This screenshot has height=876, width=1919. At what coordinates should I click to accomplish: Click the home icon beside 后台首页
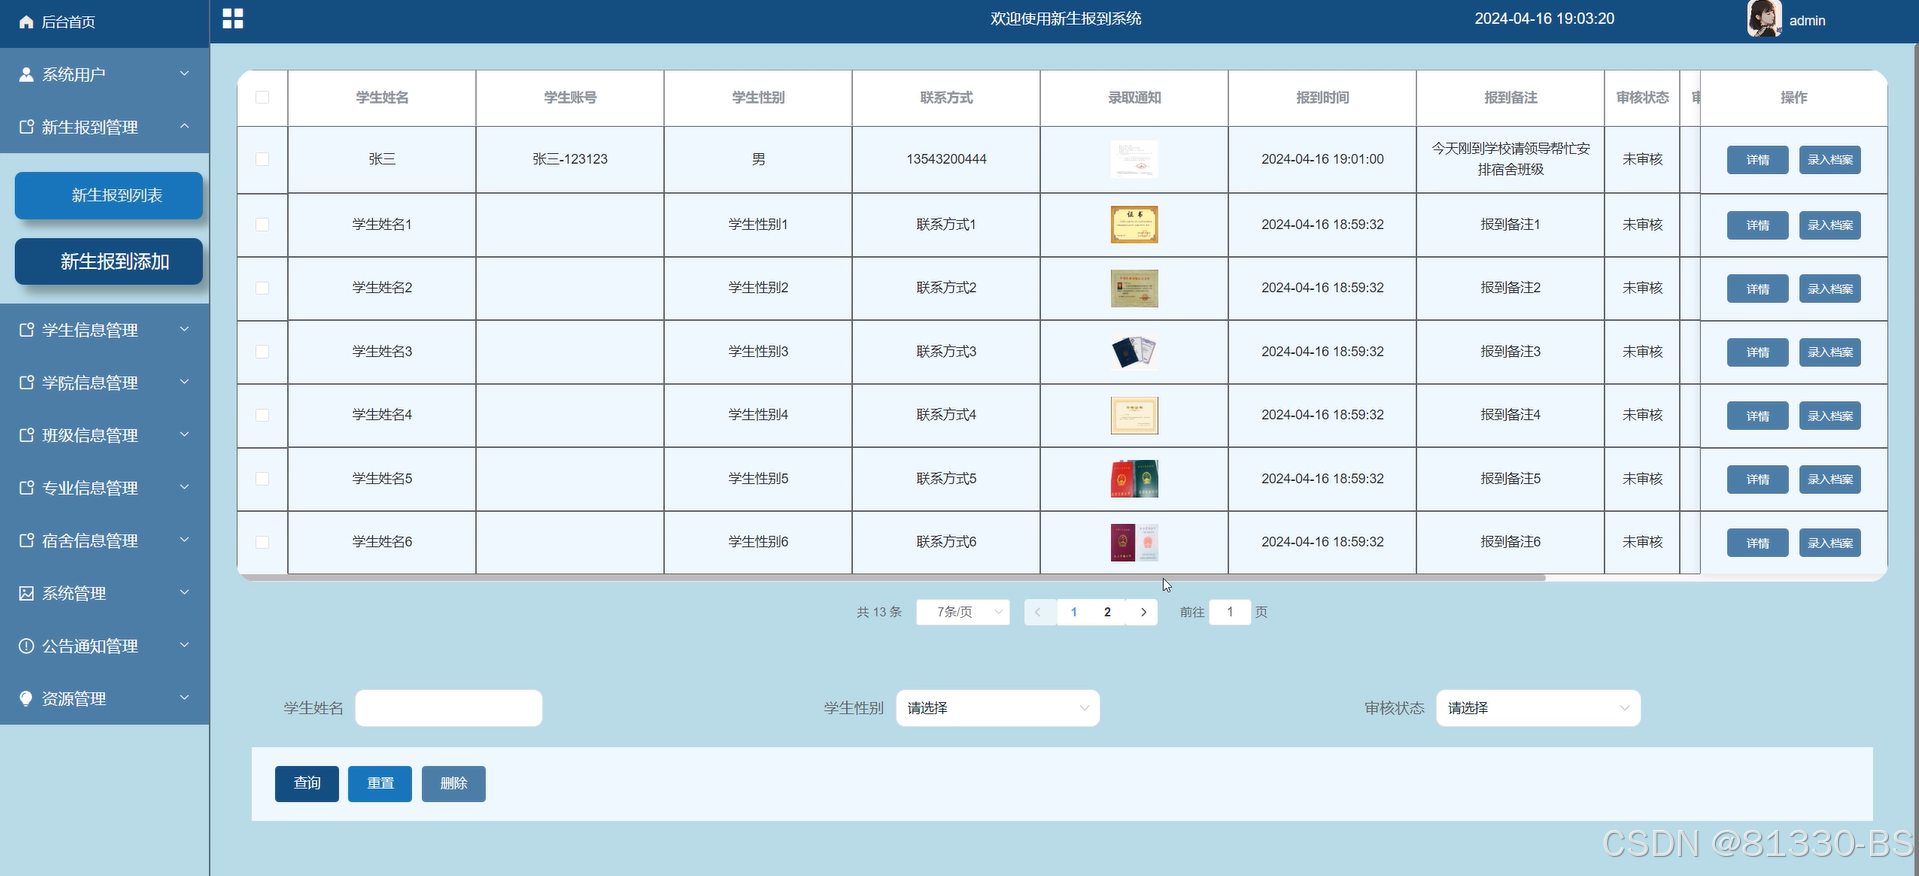(26, 21)
